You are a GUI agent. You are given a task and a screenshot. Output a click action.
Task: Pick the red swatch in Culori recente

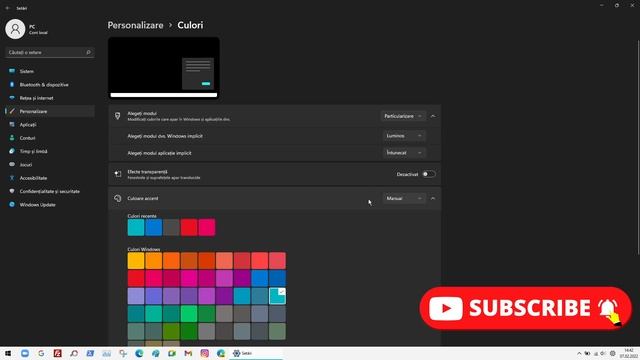click(189, 227)
